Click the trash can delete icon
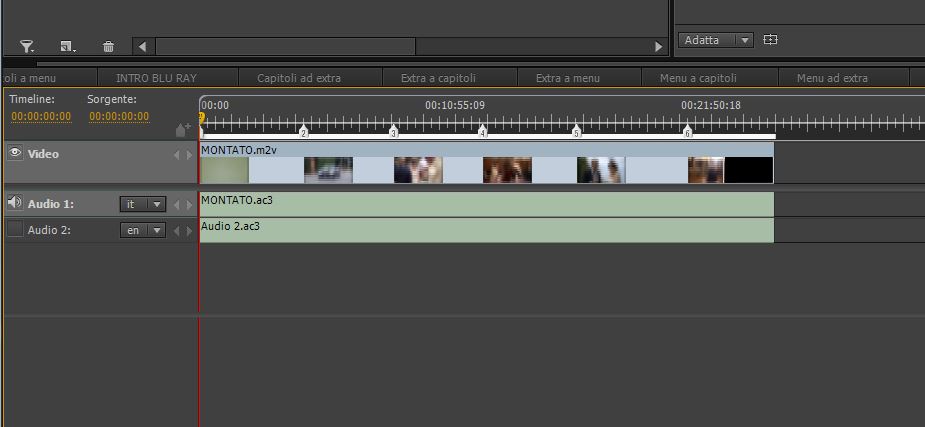925x427 pixels. click(x=109, y=47)
